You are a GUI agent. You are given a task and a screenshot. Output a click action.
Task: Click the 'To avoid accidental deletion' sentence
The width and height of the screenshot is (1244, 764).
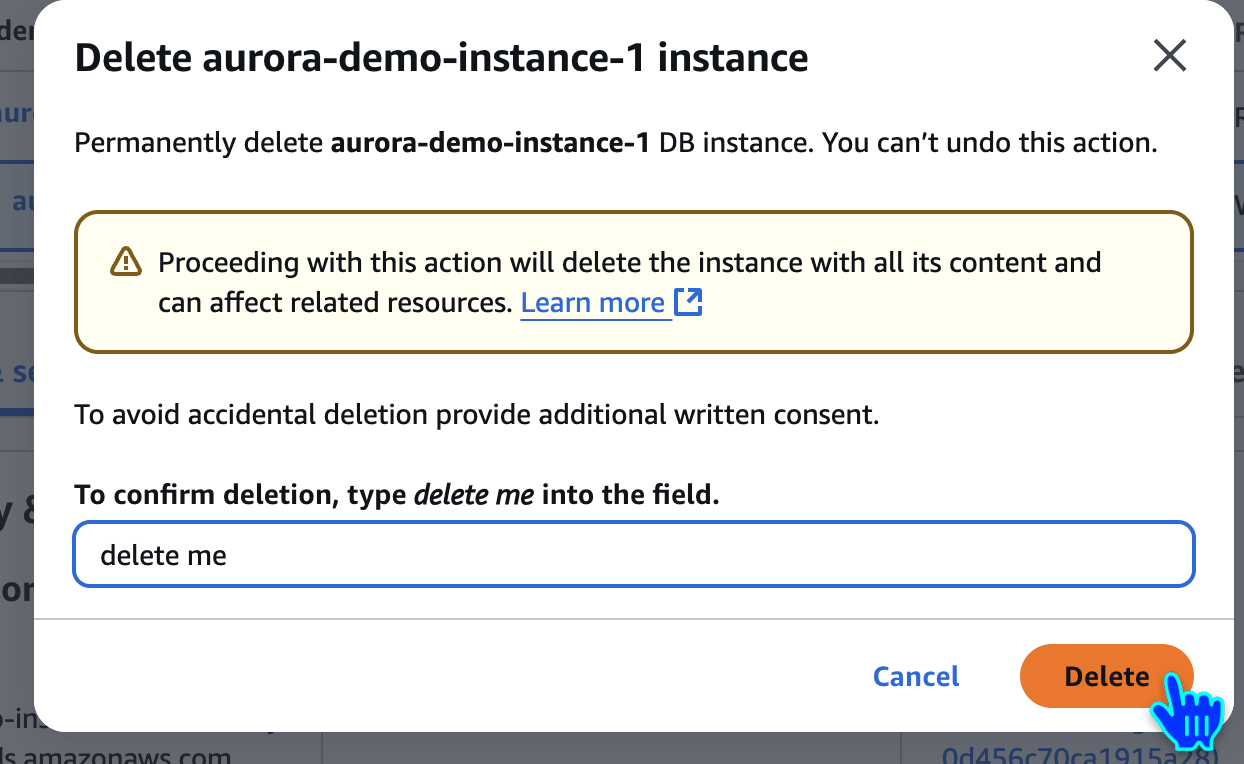tap(476, 414)
